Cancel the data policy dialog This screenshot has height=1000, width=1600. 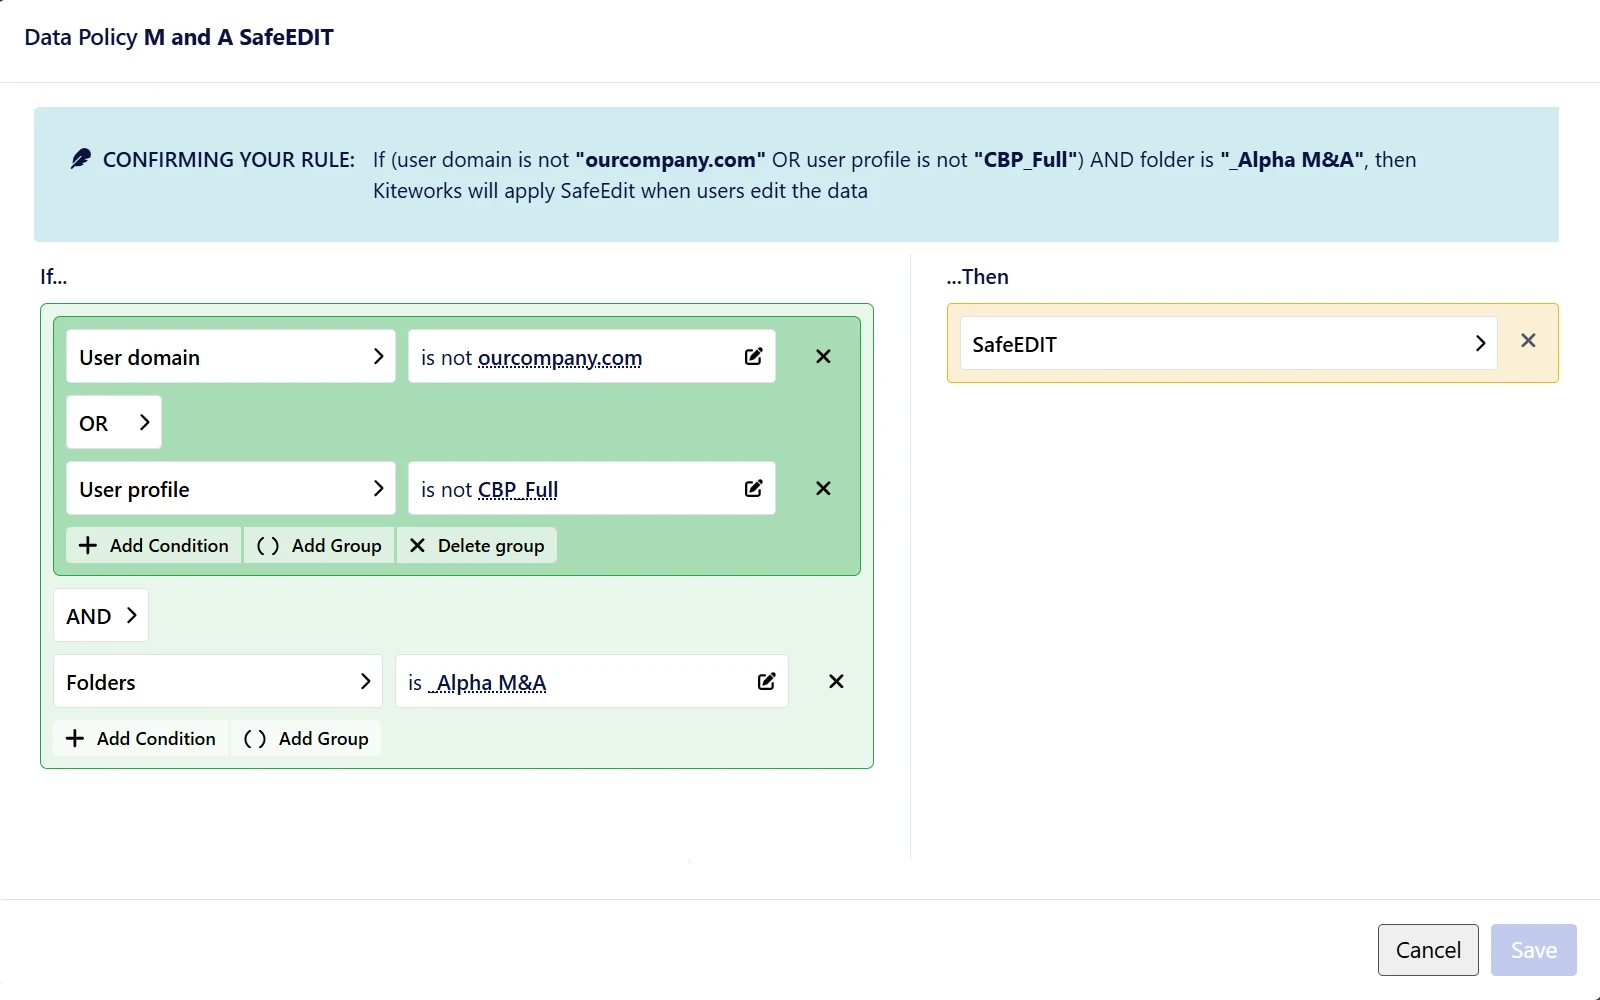tap(1428, 950)
